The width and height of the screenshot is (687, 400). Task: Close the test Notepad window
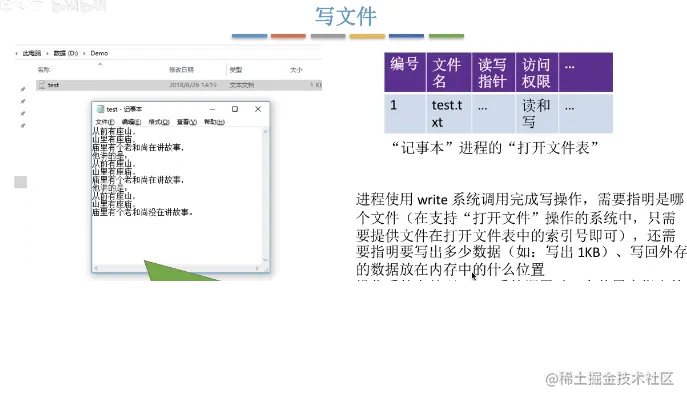point(258,109)
